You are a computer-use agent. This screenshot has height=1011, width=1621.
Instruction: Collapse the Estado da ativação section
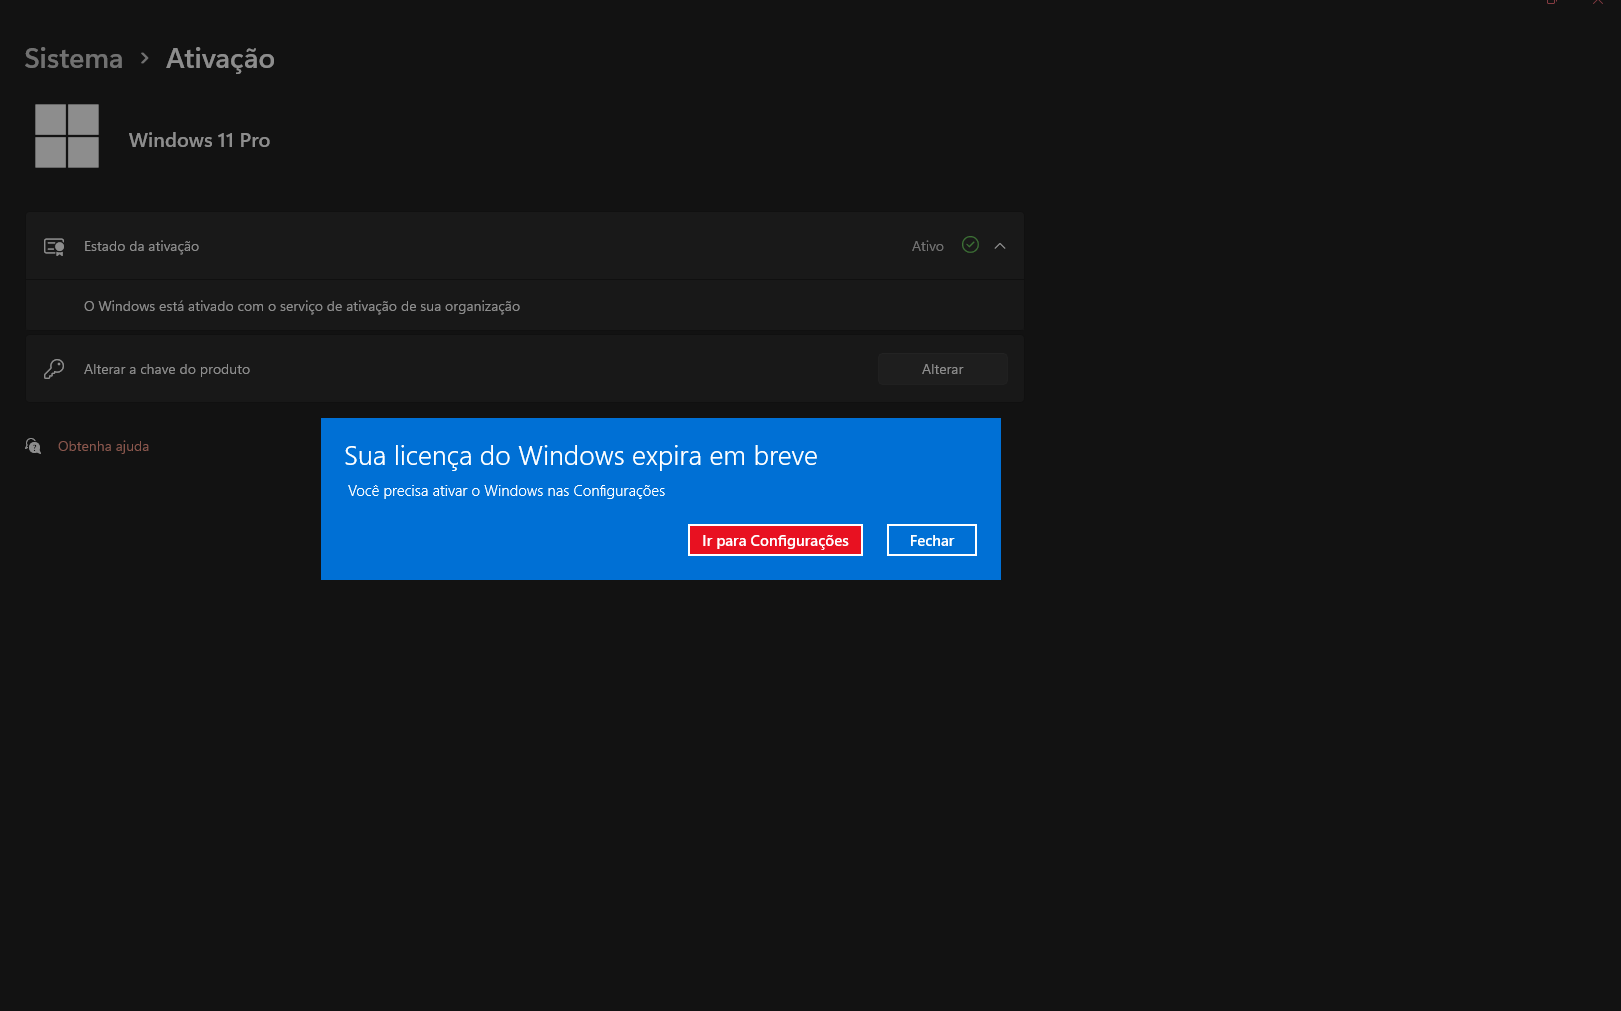coord(1000,246)
